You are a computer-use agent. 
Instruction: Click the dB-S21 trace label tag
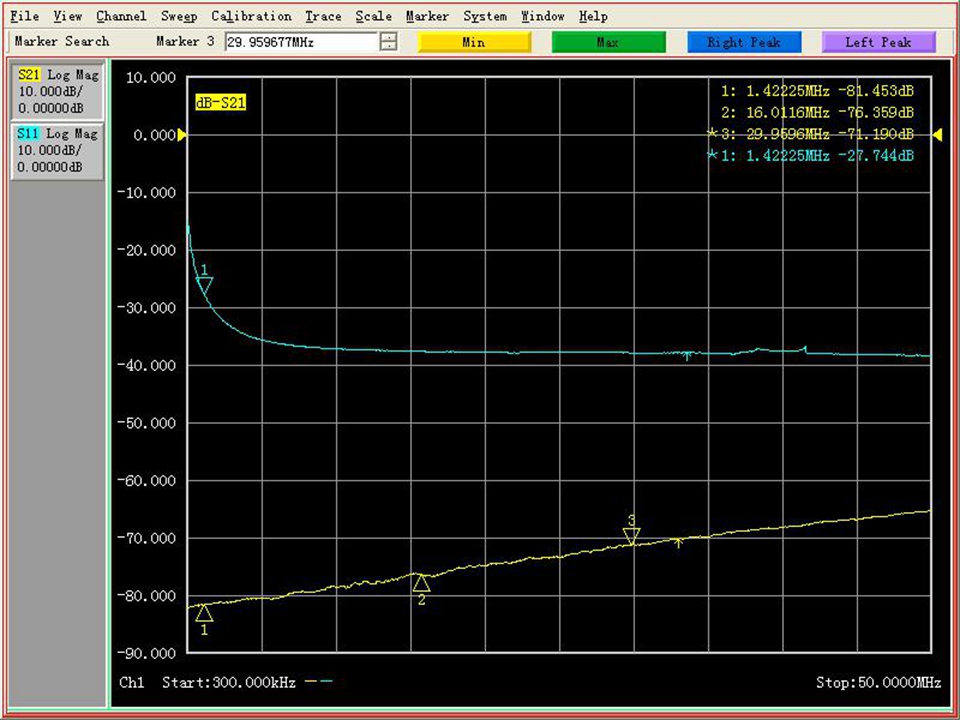pyautogui.click(x=220, y=102)
